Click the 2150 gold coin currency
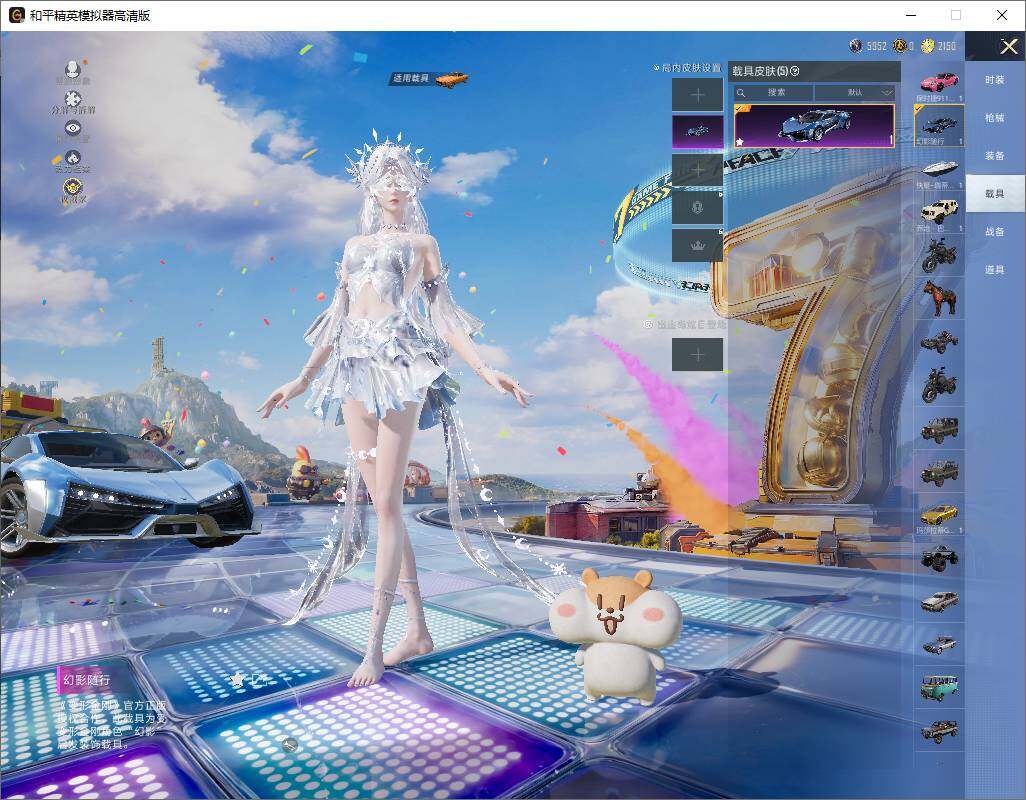1026x800 pixels. tap(927, 46)
